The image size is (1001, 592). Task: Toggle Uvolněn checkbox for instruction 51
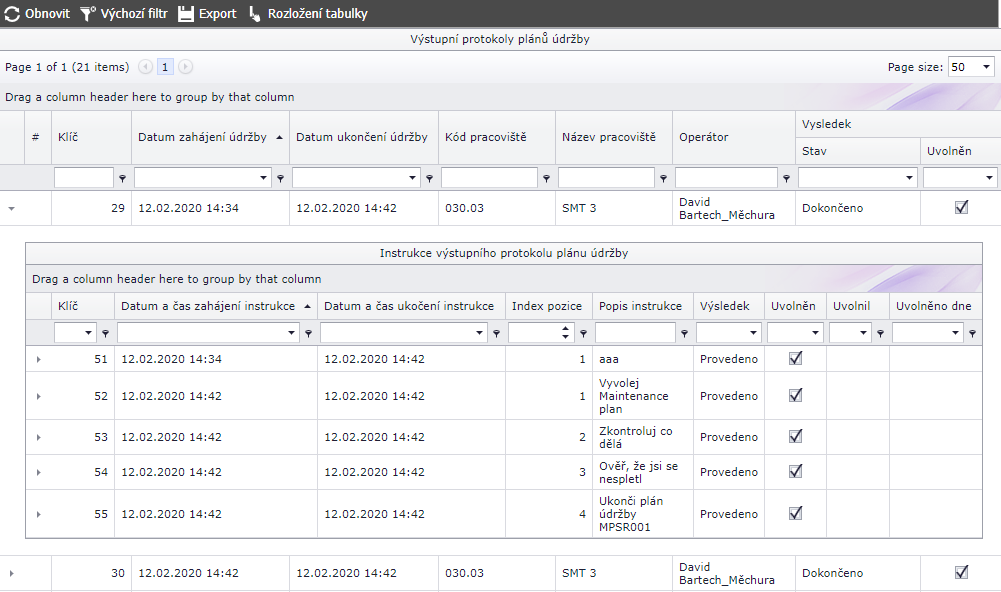[x=795, y=359]
